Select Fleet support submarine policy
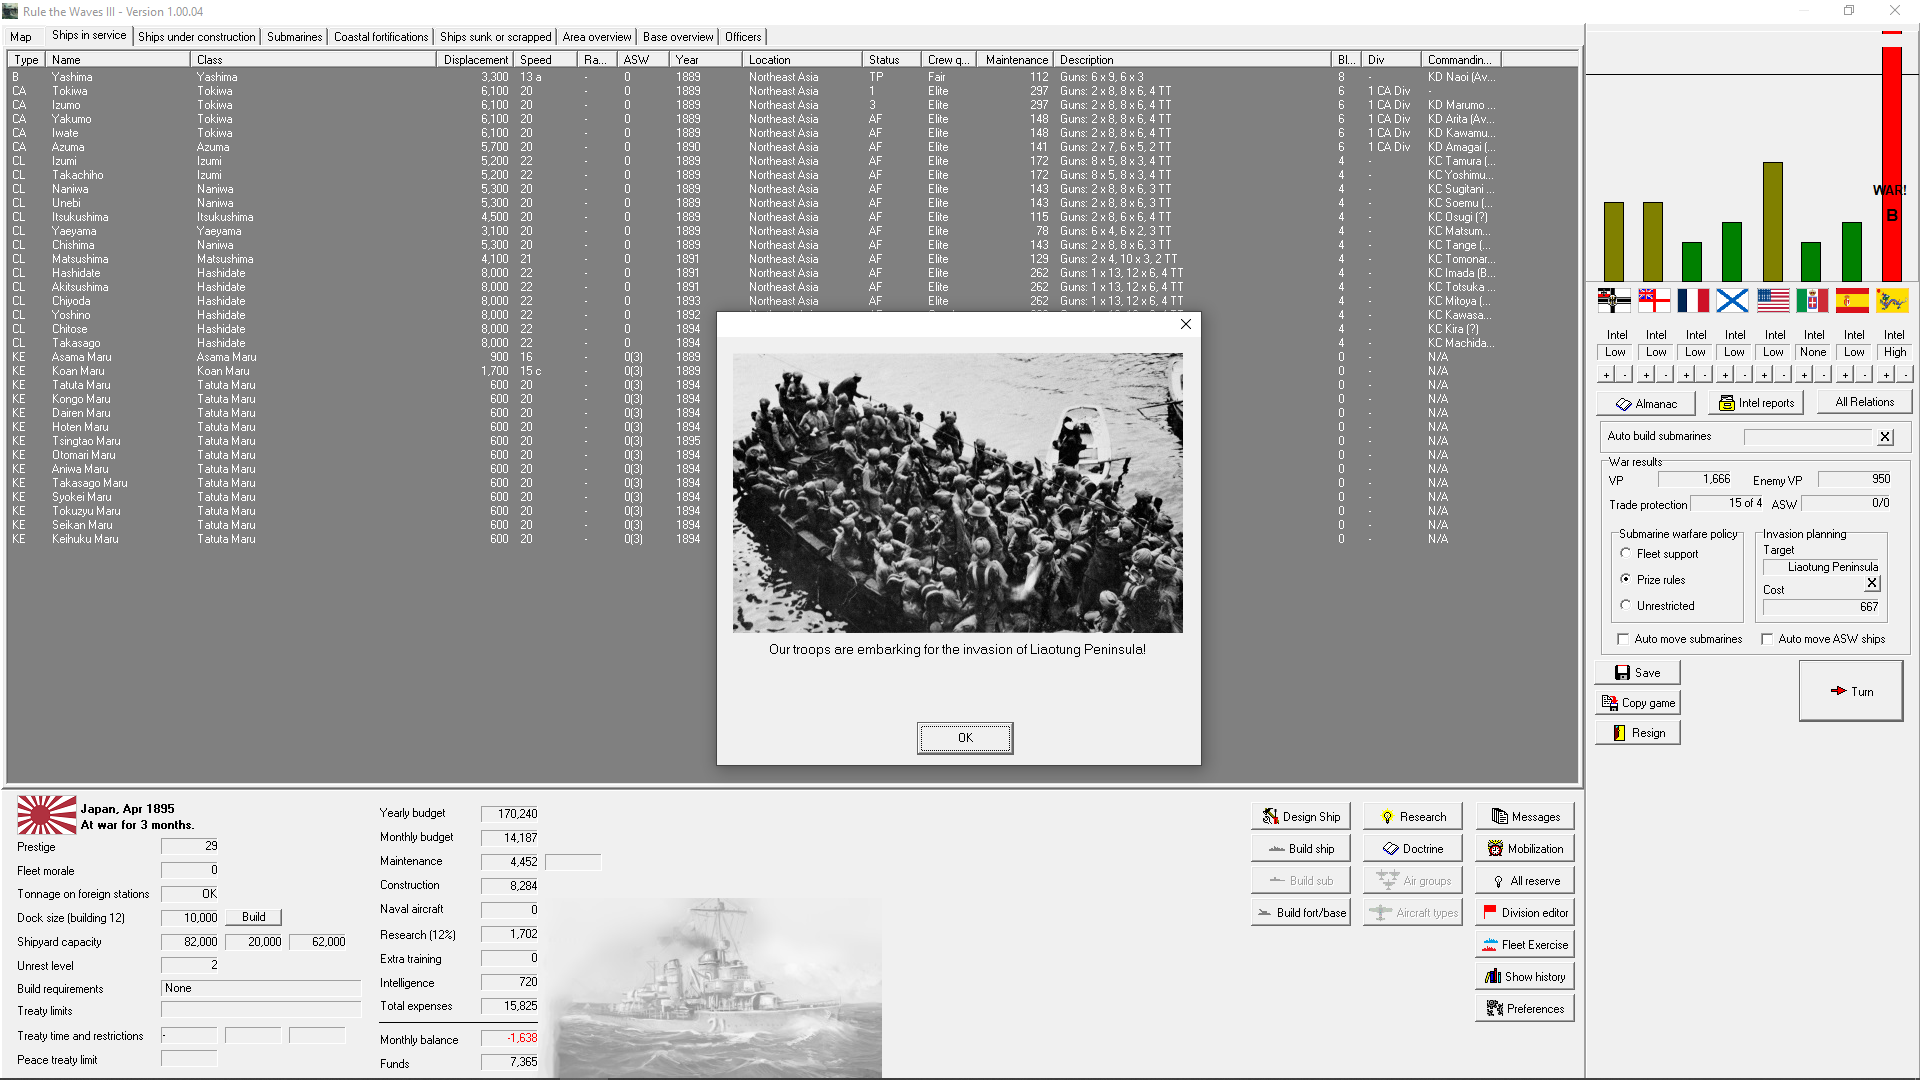 point(1626,554)
